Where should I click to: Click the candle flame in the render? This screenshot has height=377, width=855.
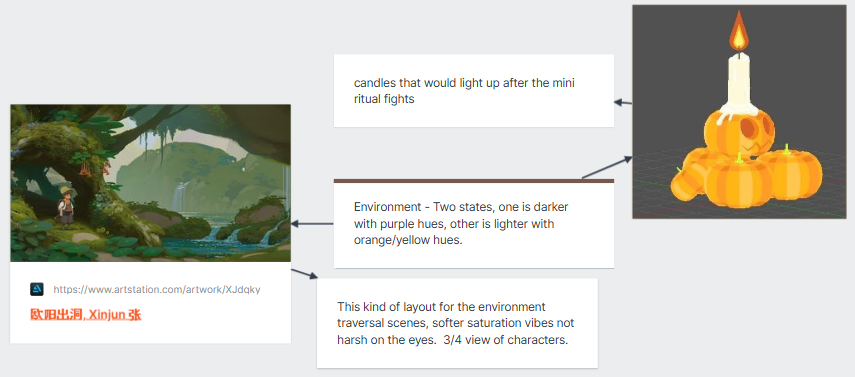(739, 32)
